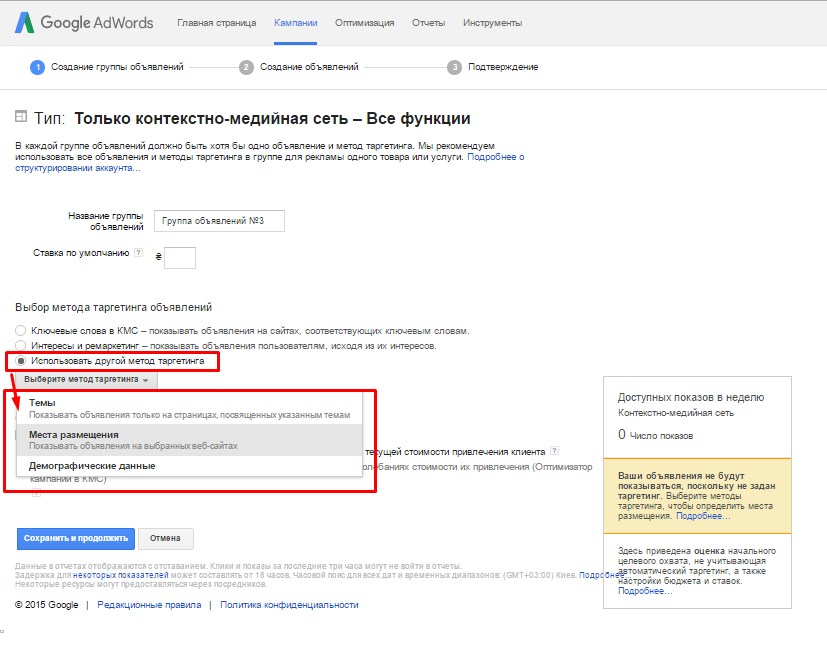Click 'Доступных показов в неделю' heading
827x658 pixels.
(x=691, y=397)
